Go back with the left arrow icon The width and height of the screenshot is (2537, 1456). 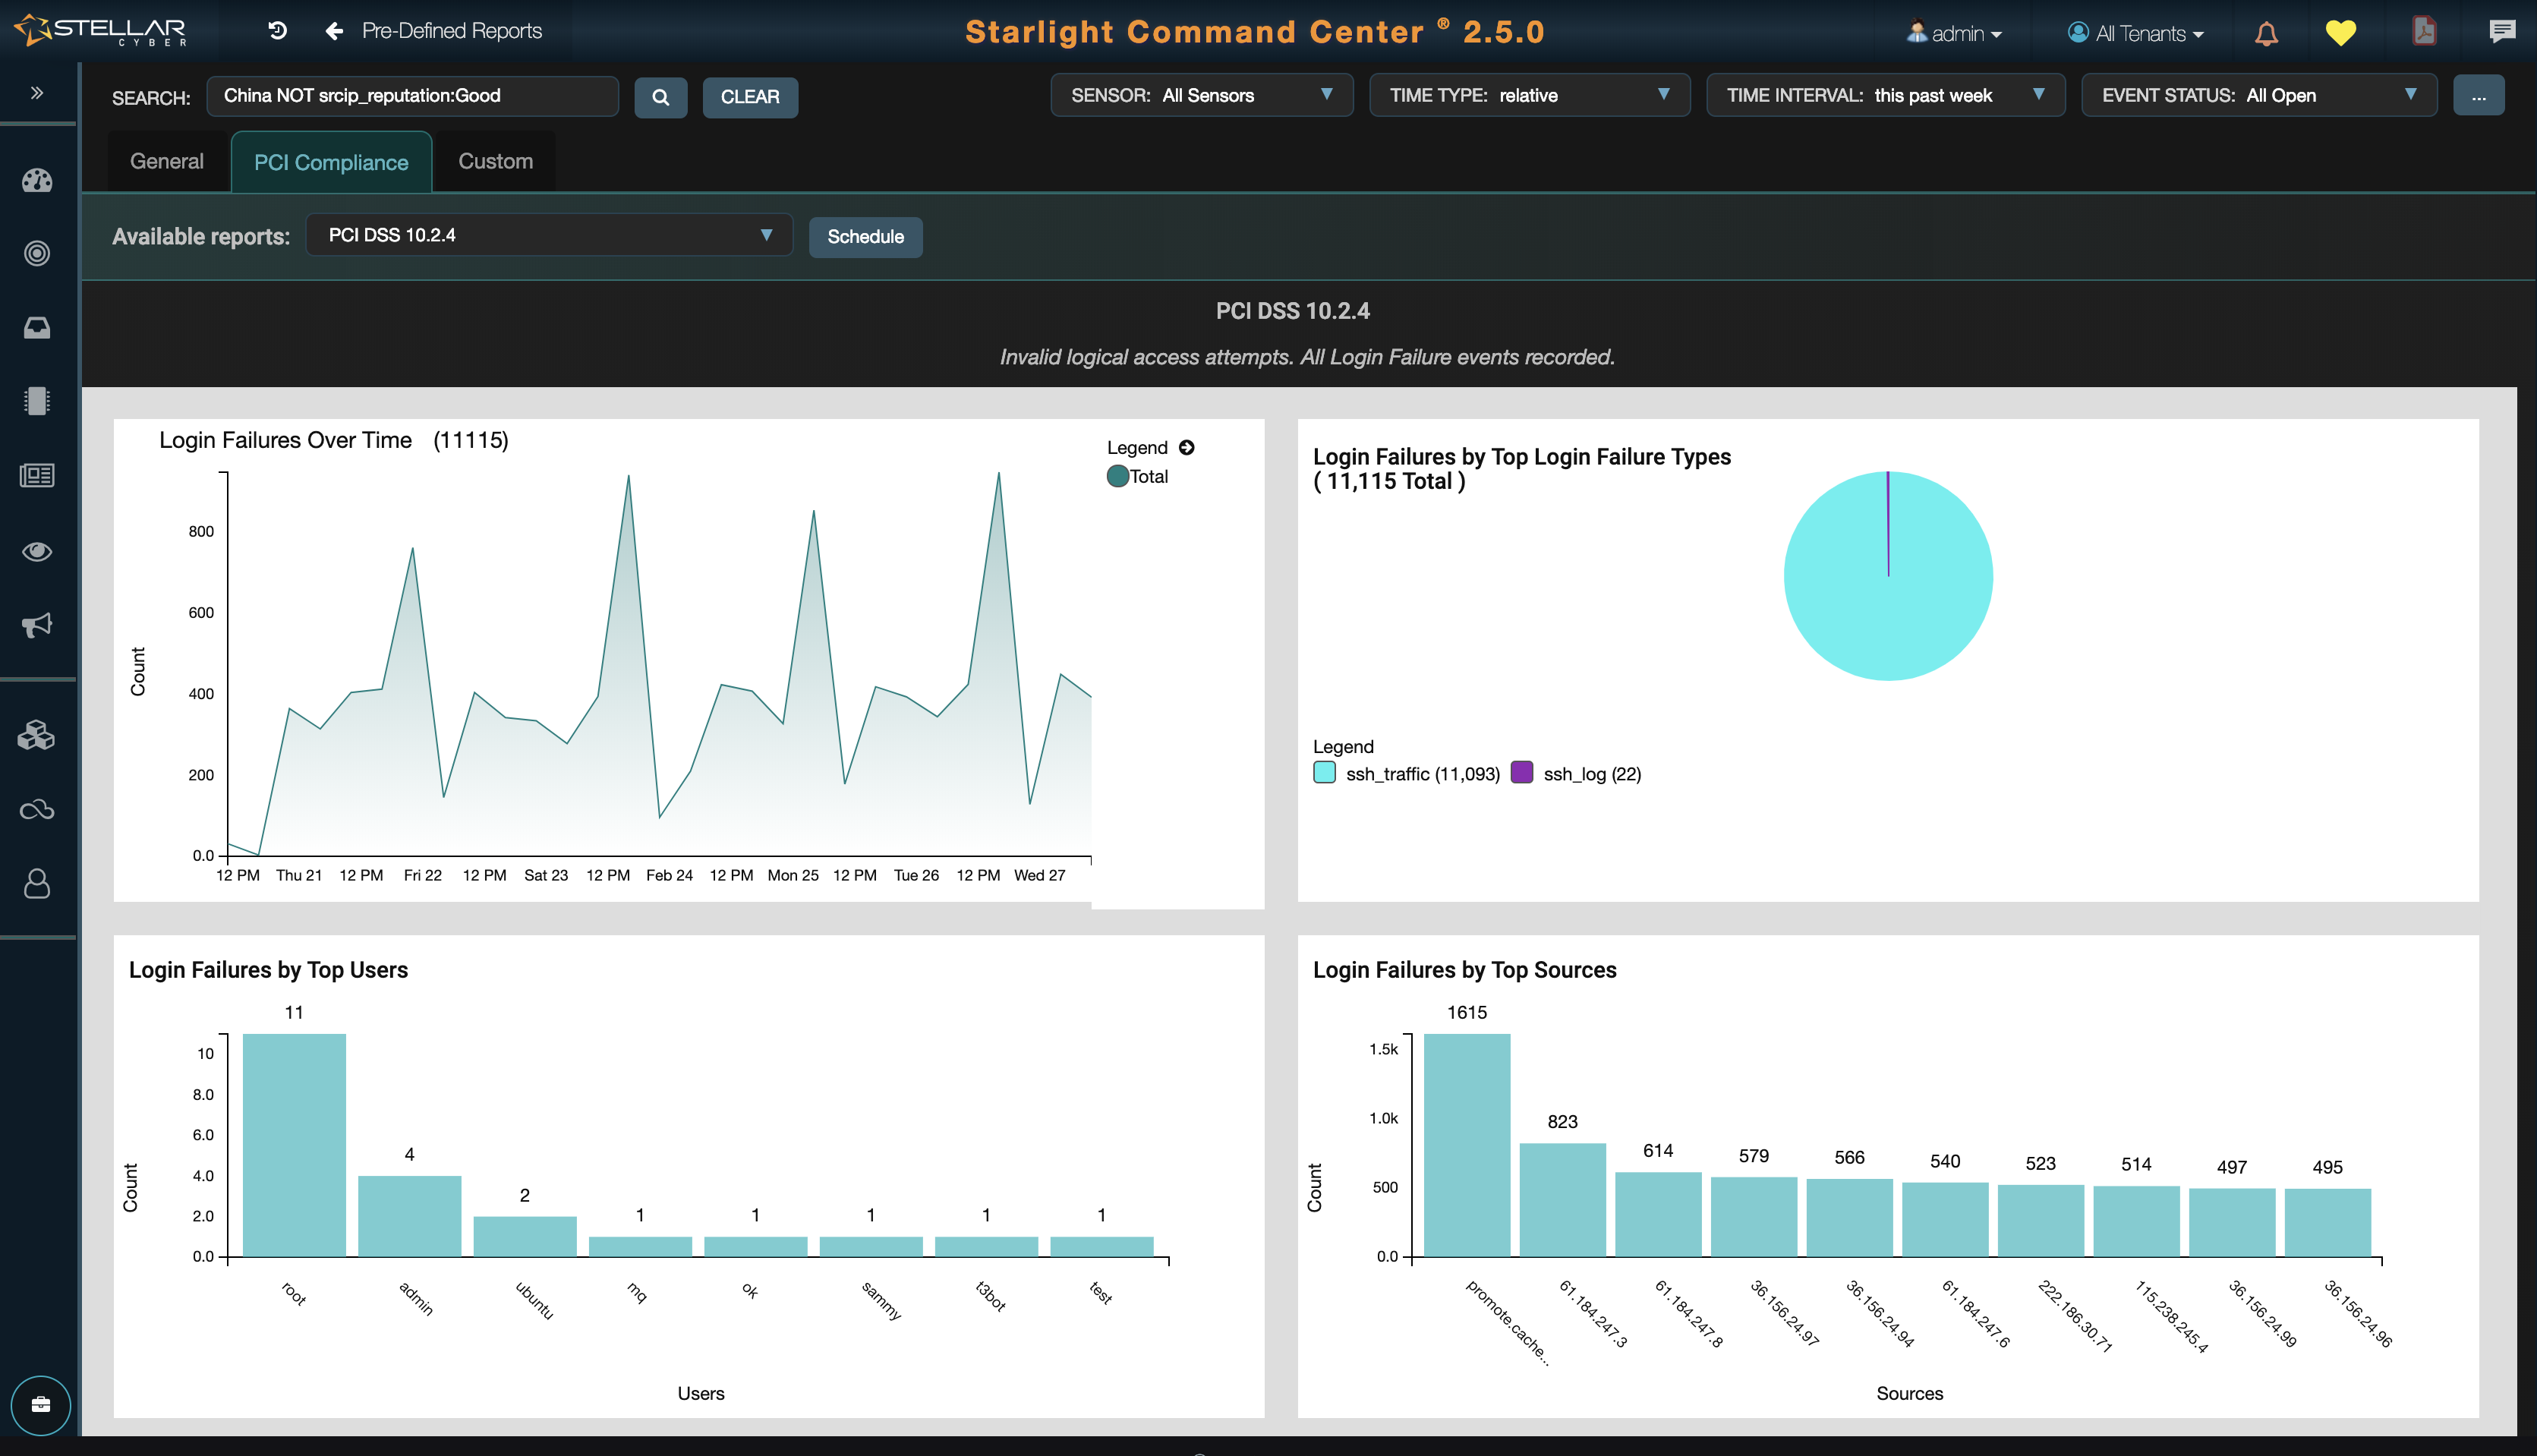(334, 31)
